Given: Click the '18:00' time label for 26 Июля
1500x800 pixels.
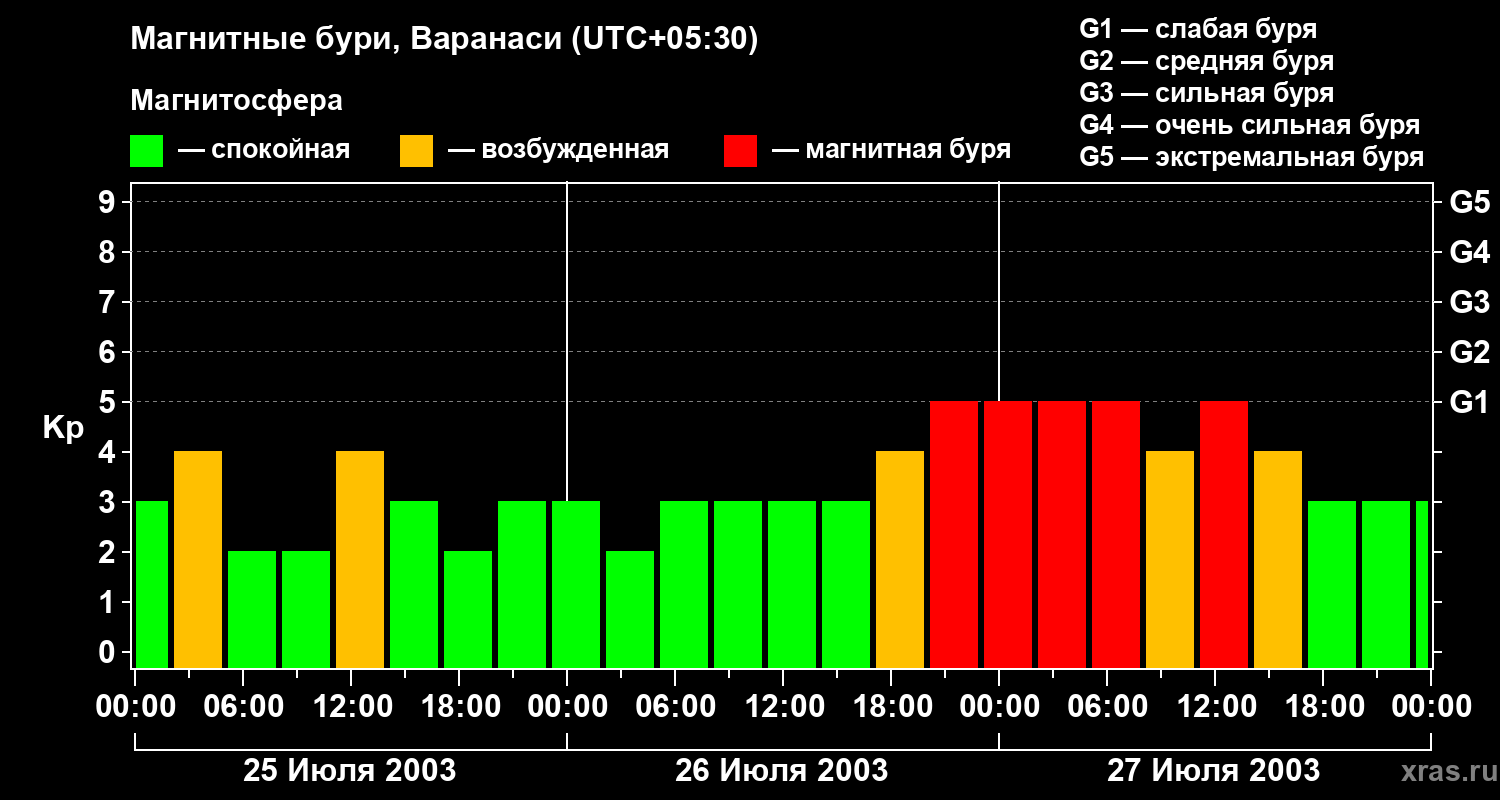Looking at the screenshot, I should pos(891,707).
